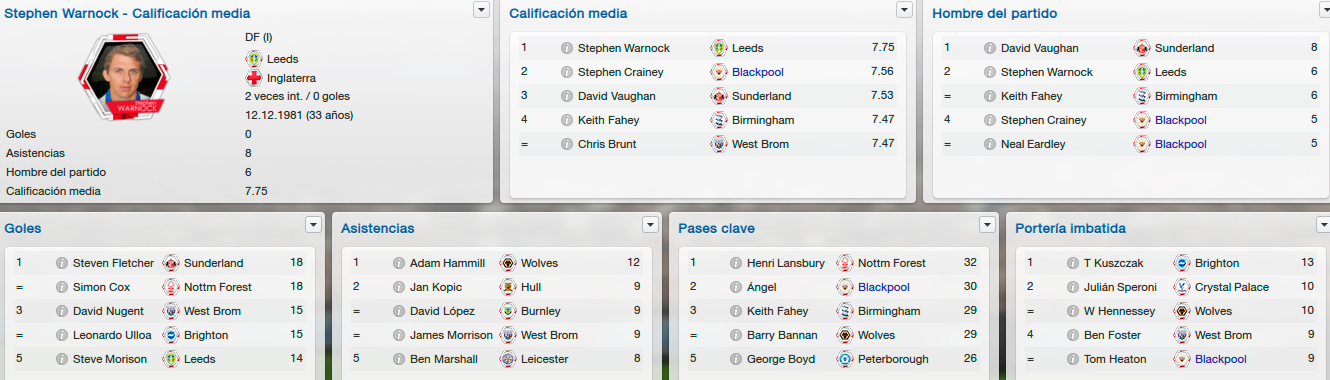Open the Asistencias panel dropdown arrow
This screenshot has width=1330, height=380.
[x=651, y=224]
